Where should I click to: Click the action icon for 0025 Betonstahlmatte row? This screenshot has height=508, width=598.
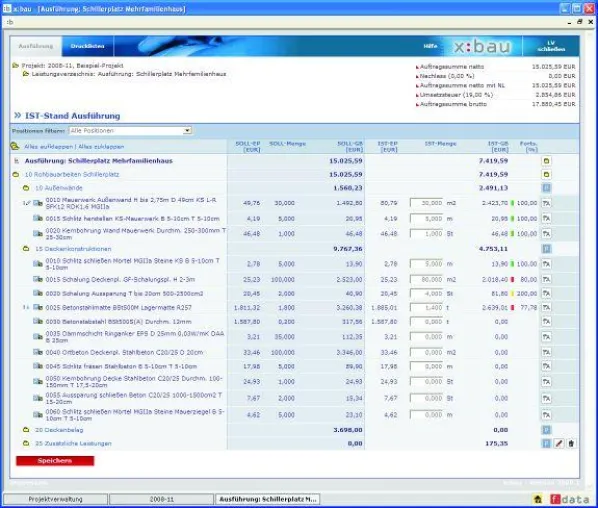pos(546,307)
